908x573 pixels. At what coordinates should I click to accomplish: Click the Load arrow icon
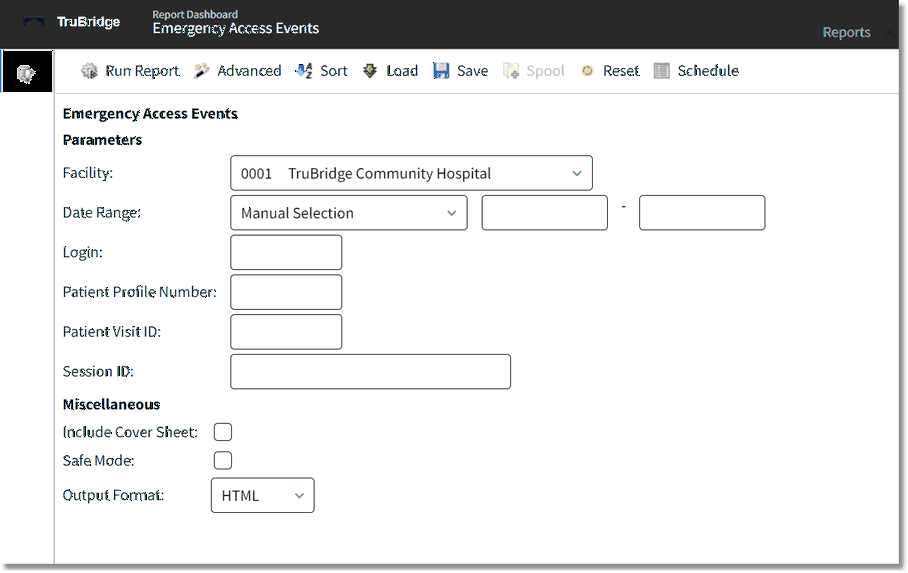[369, 71]
